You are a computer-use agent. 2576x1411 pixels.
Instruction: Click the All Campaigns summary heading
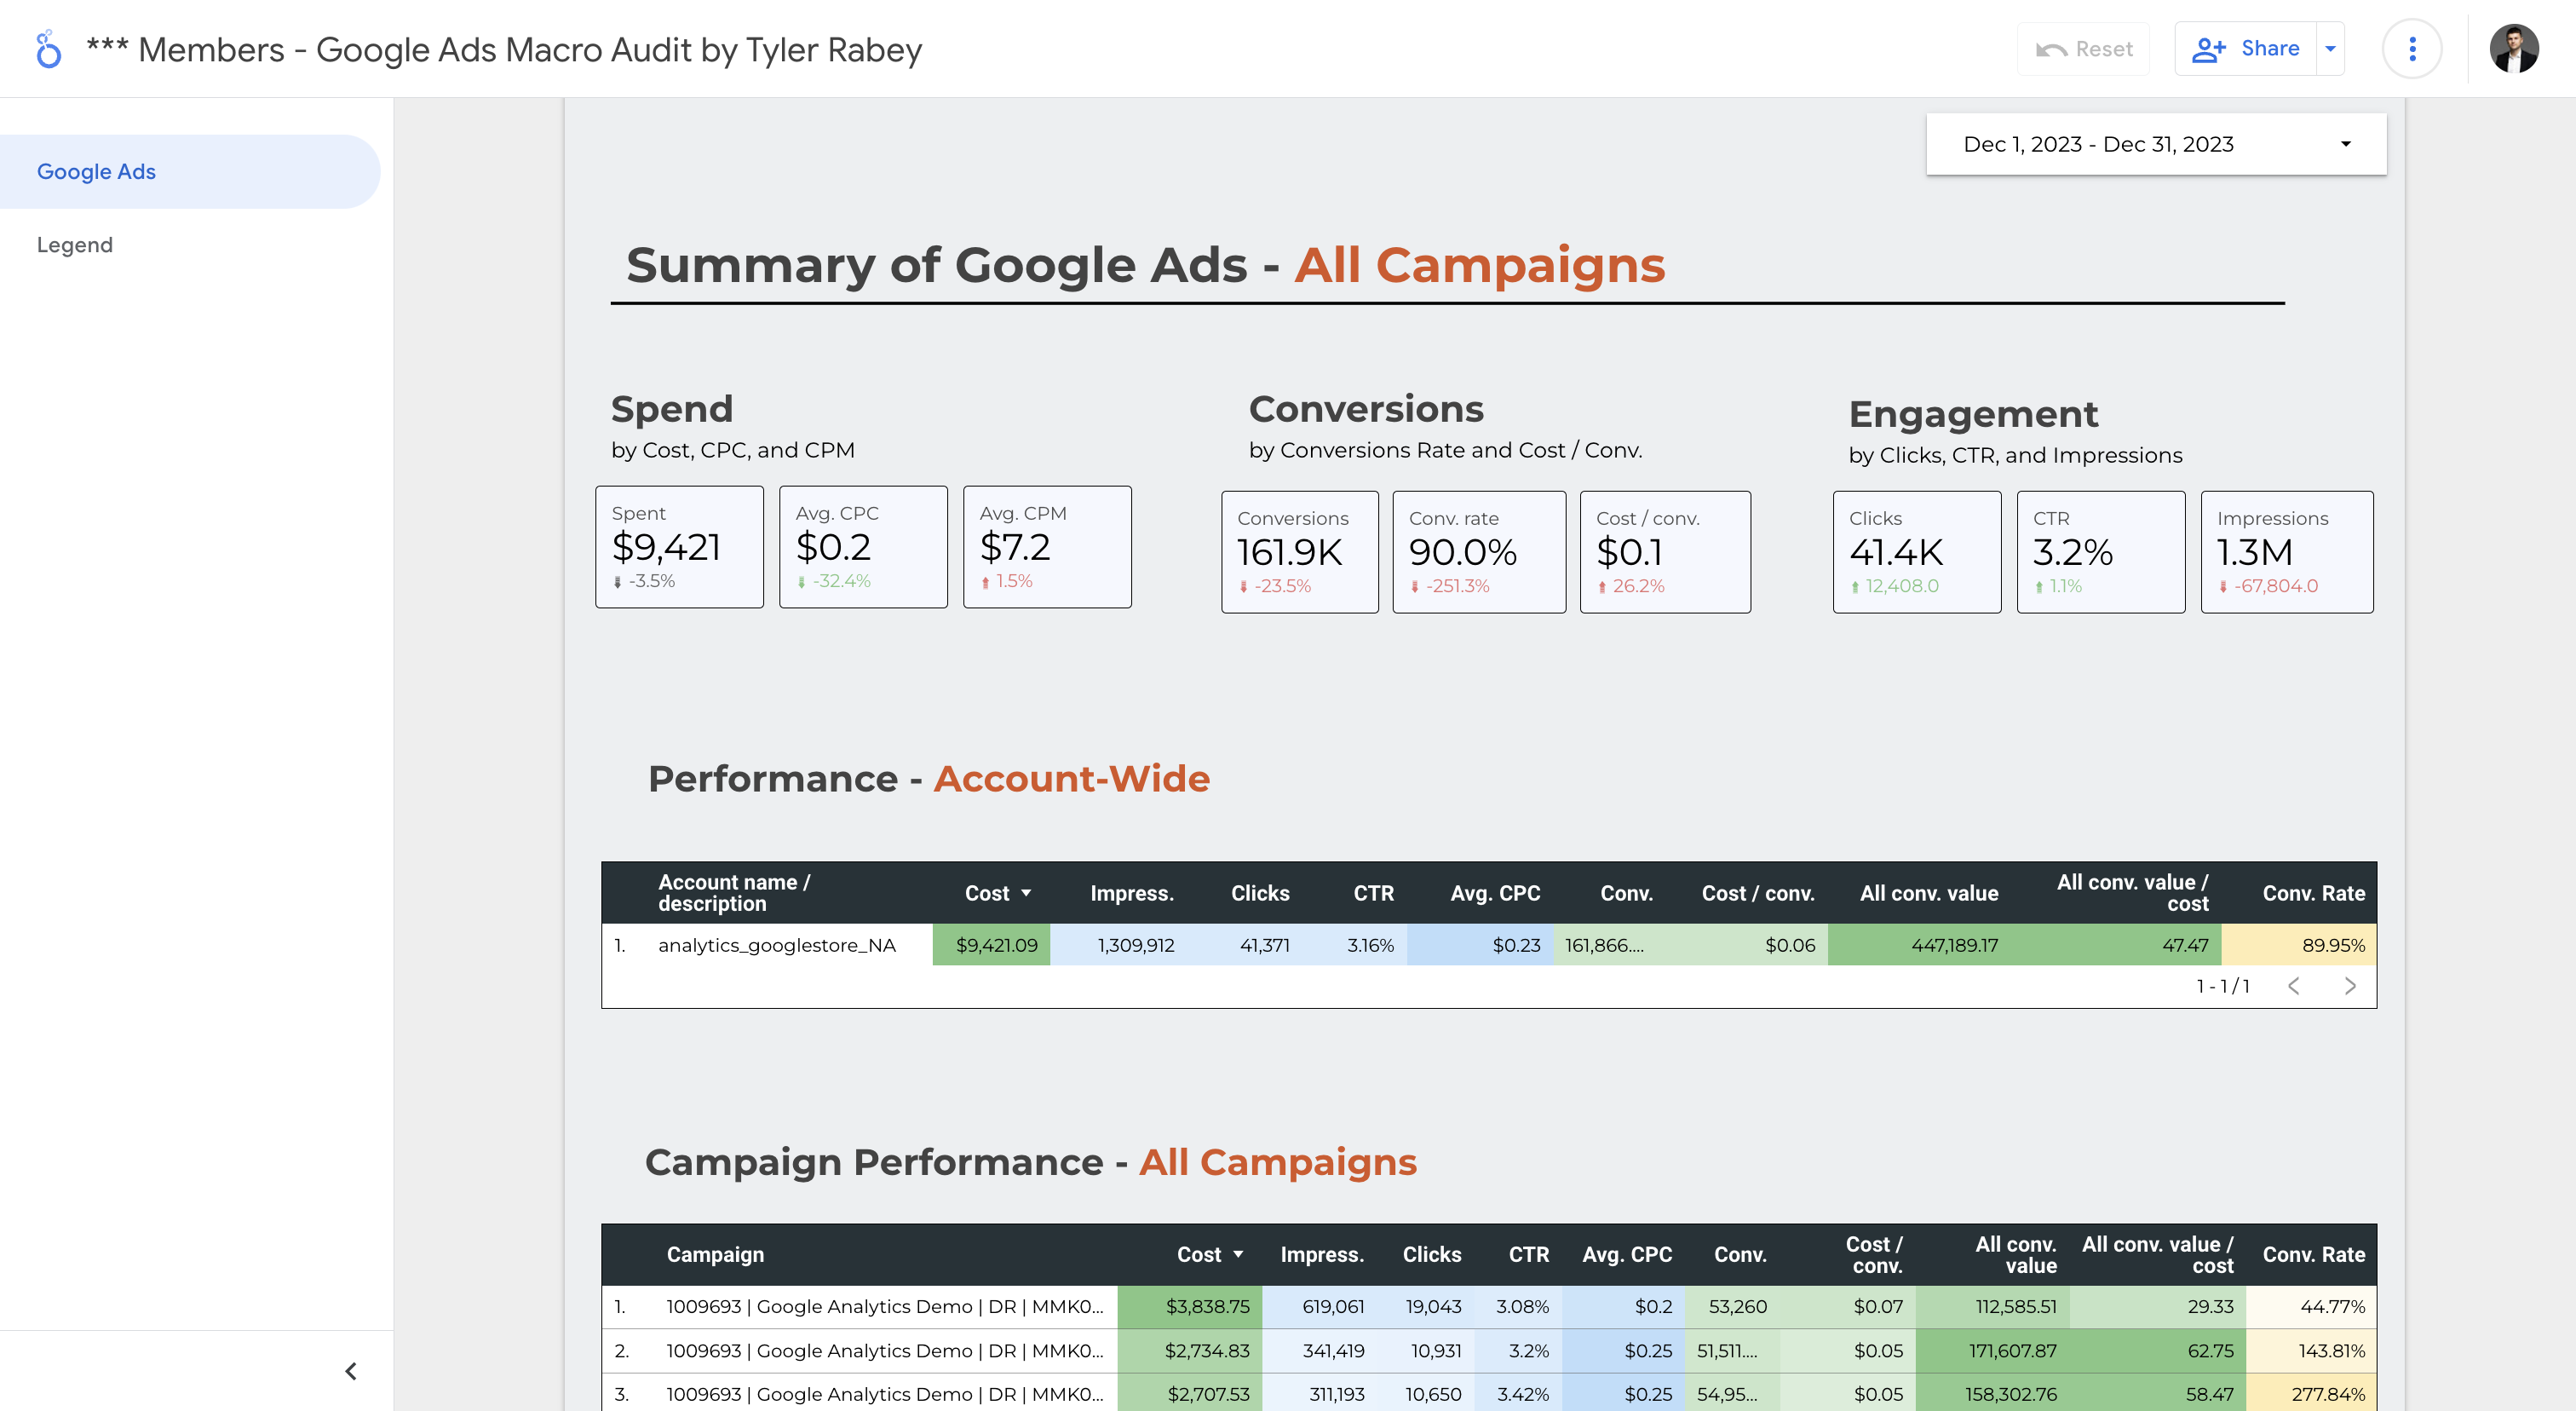click(x=1479, y=265)
